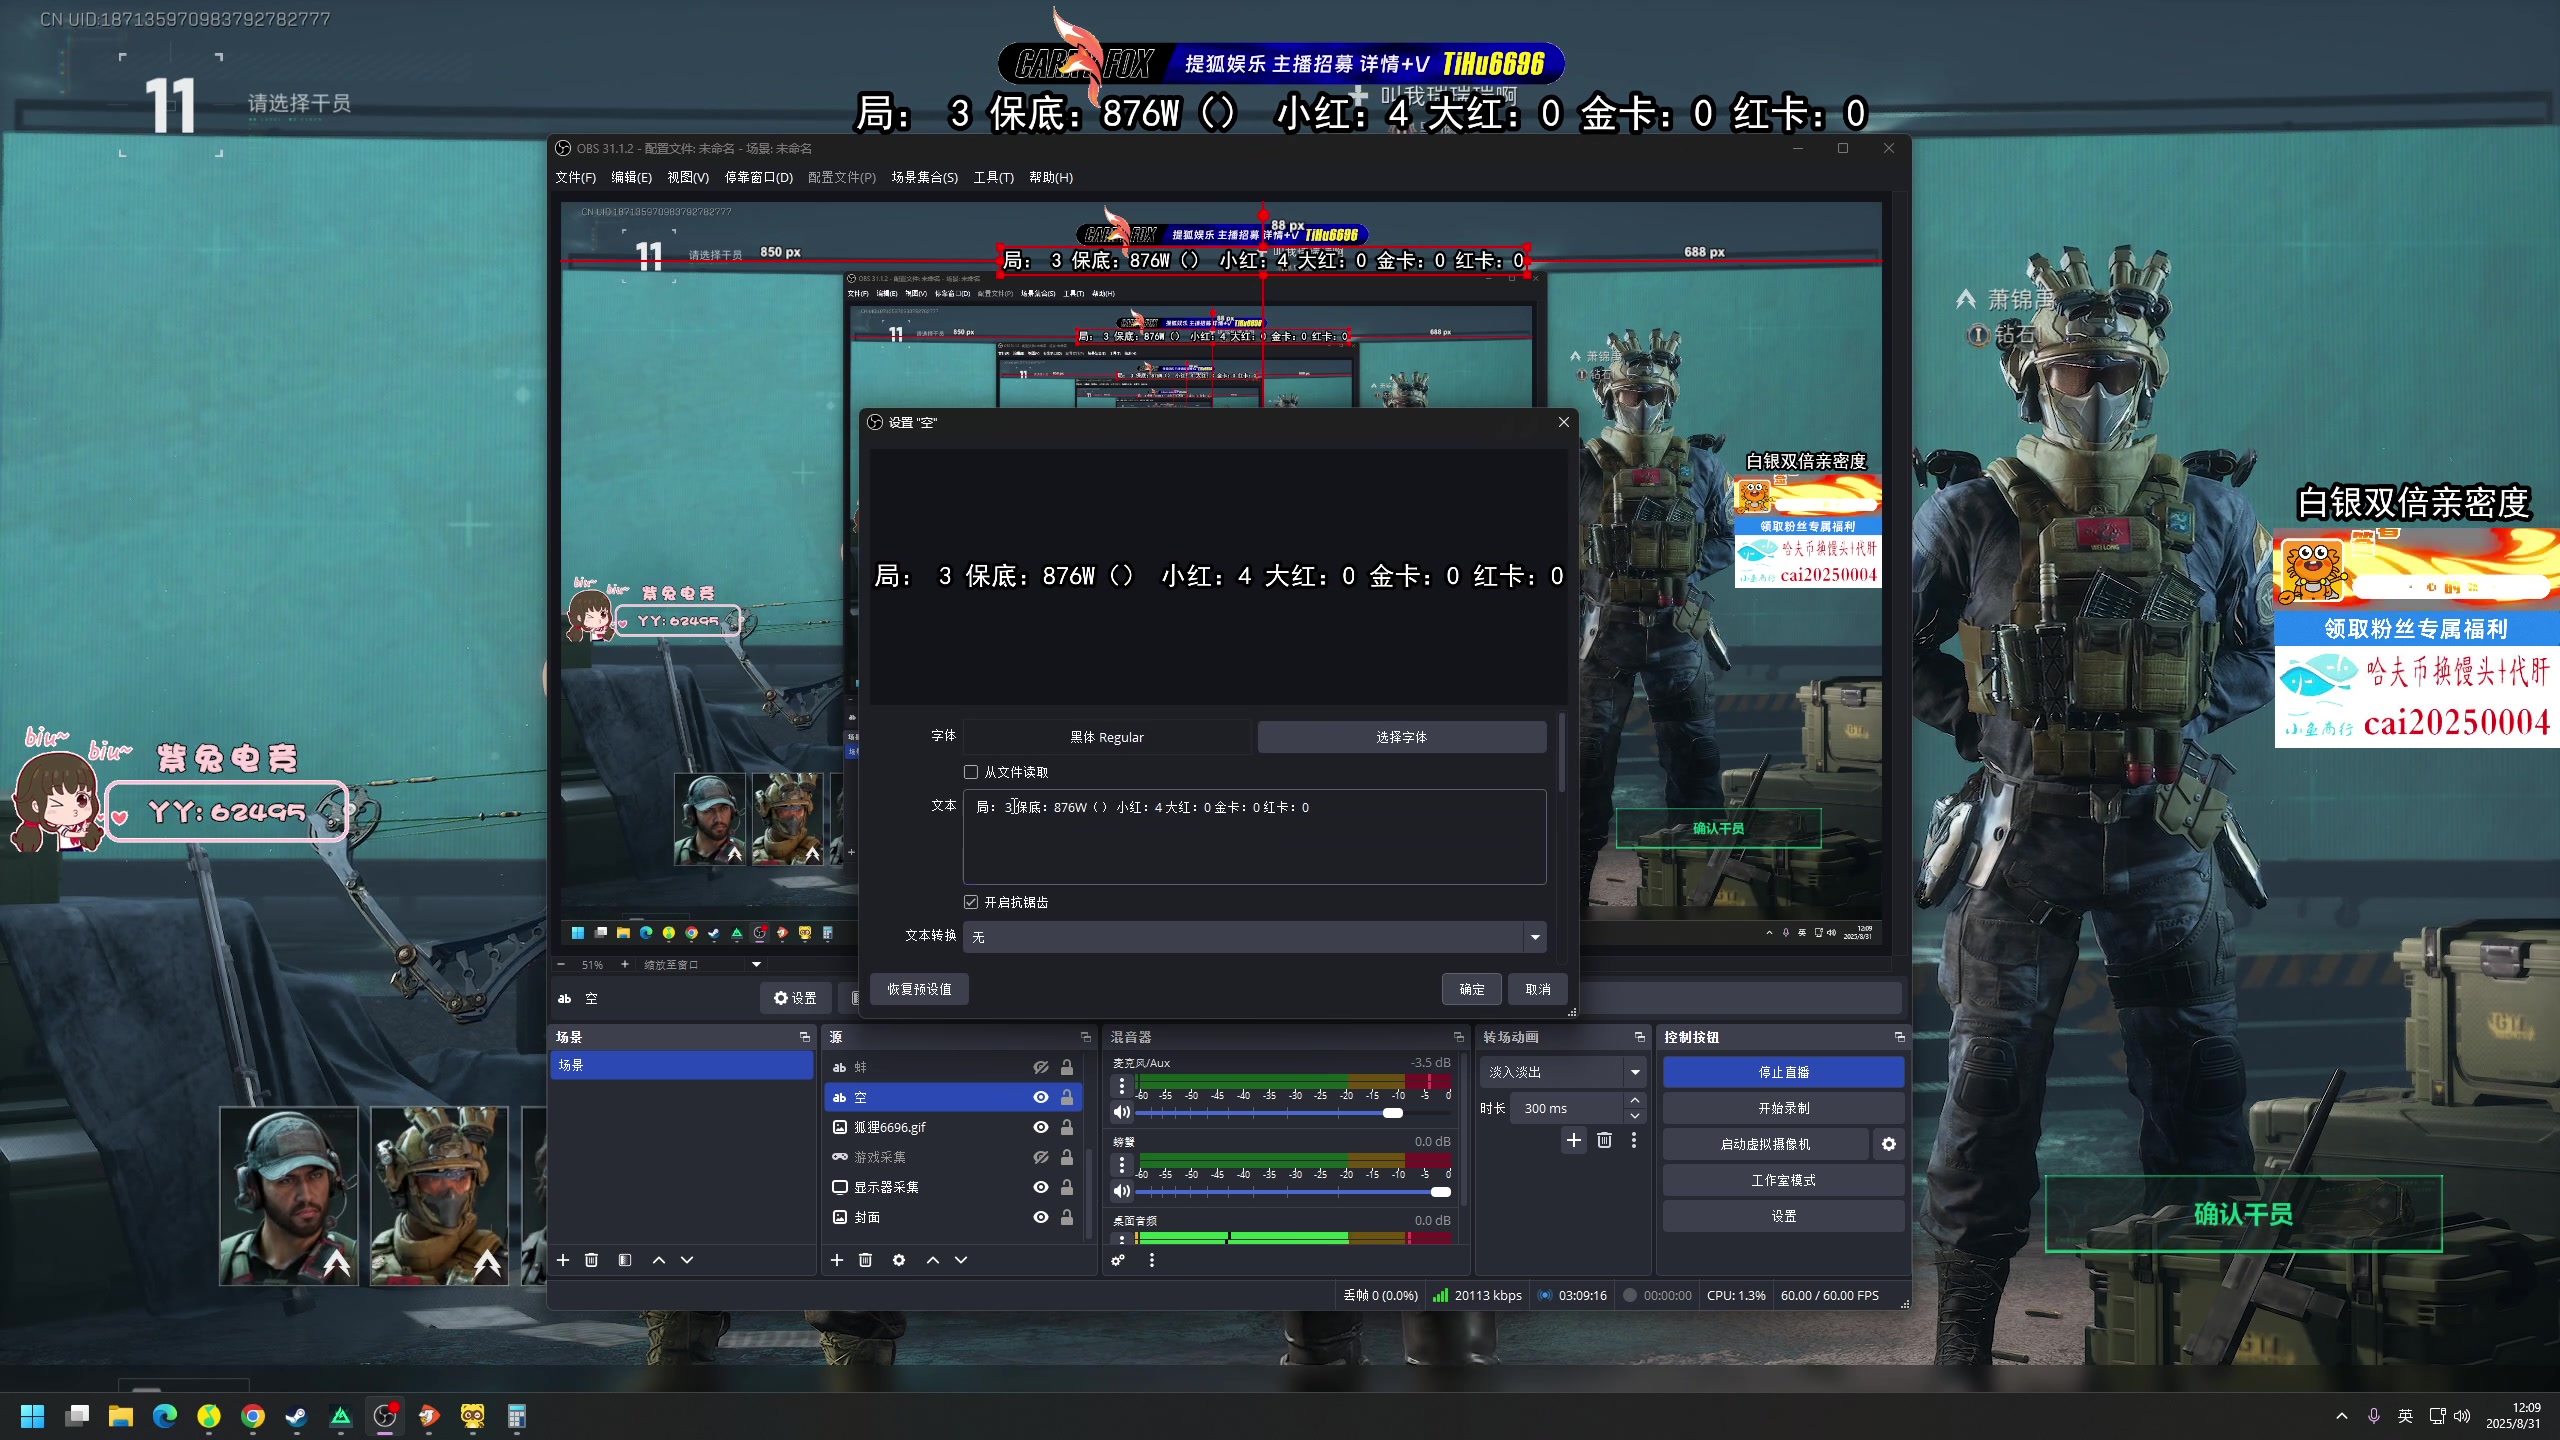
Task: Increase transition duration with up stepper
Action: tap(1635, 1101)
